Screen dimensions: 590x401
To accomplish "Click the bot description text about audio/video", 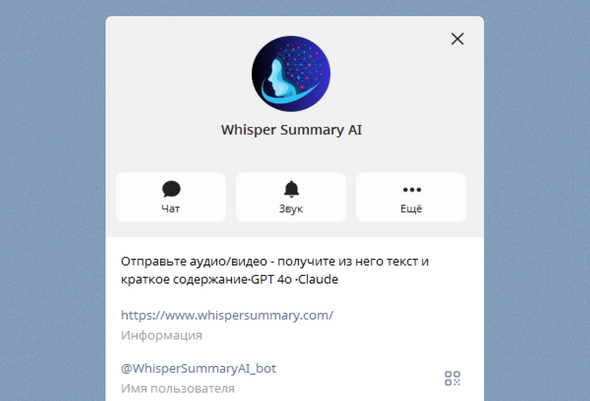I will (x=275, y=270).
